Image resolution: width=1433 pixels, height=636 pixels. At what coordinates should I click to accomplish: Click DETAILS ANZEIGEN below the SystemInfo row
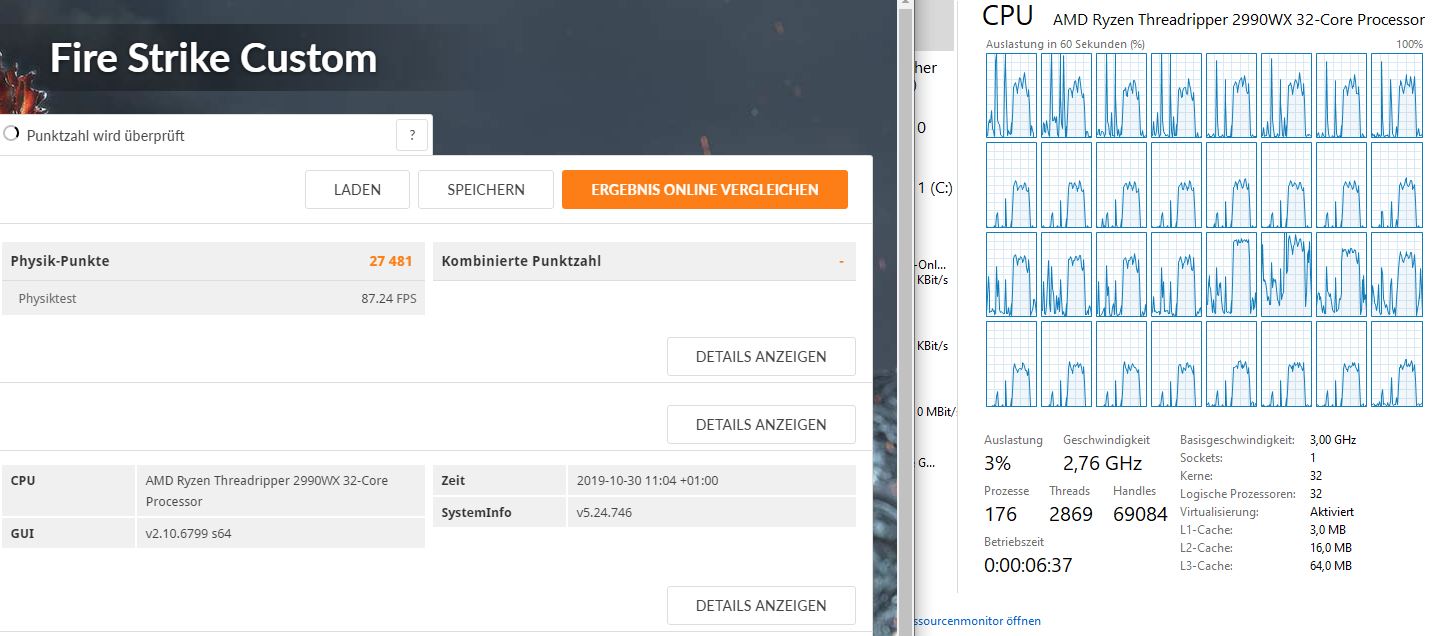[761, 605]
